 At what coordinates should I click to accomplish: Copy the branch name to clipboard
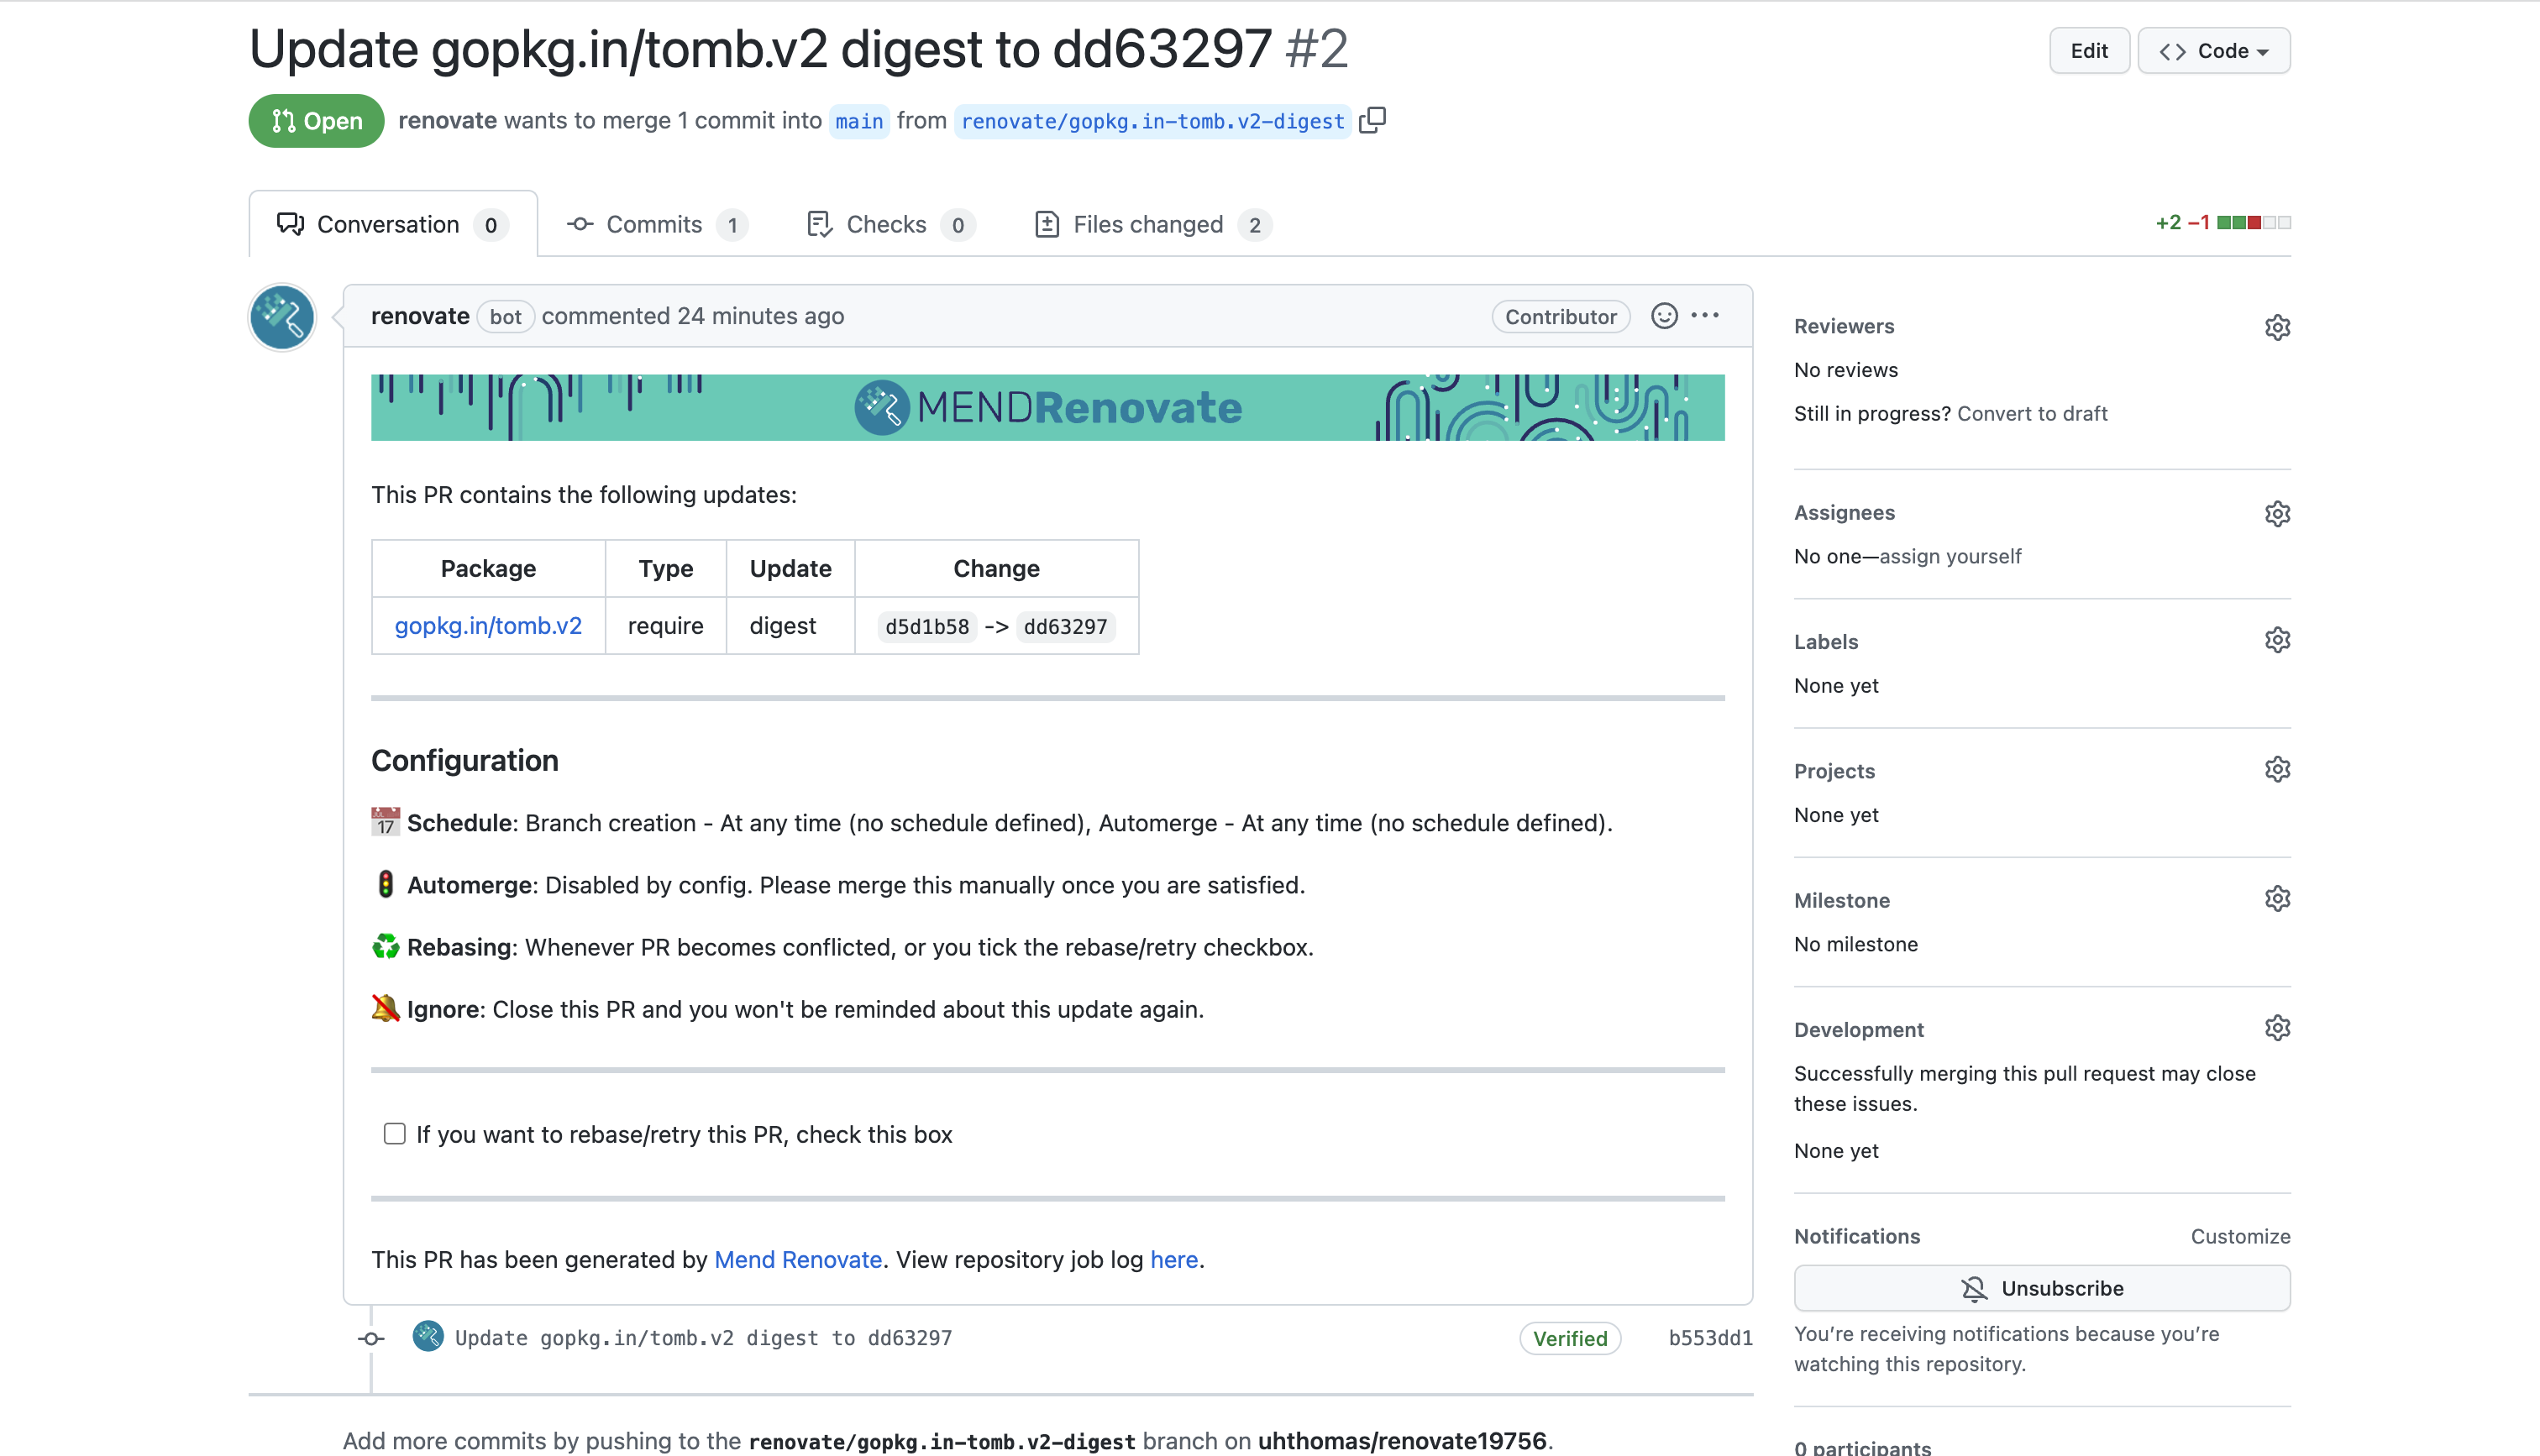(1374, 120)
